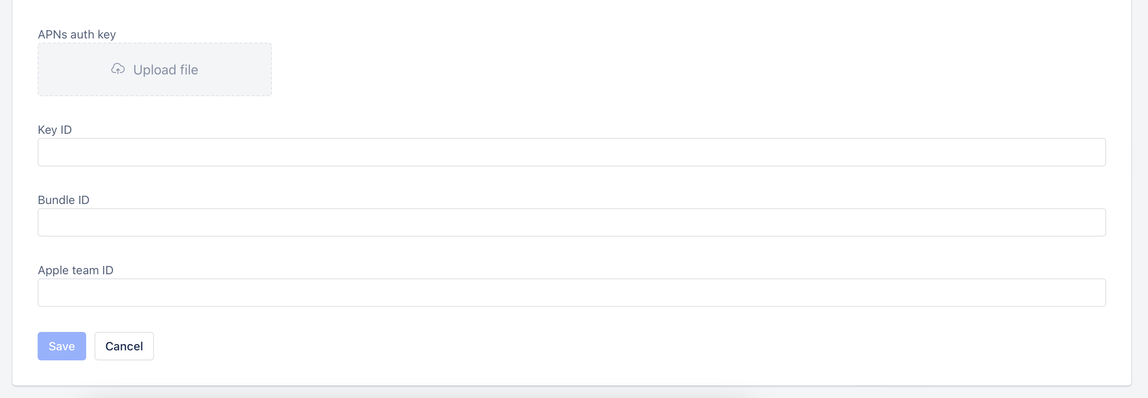Select the "Bundle ID" field label
The height and width of the screenshot is (398, 1148).
(64, 200)
